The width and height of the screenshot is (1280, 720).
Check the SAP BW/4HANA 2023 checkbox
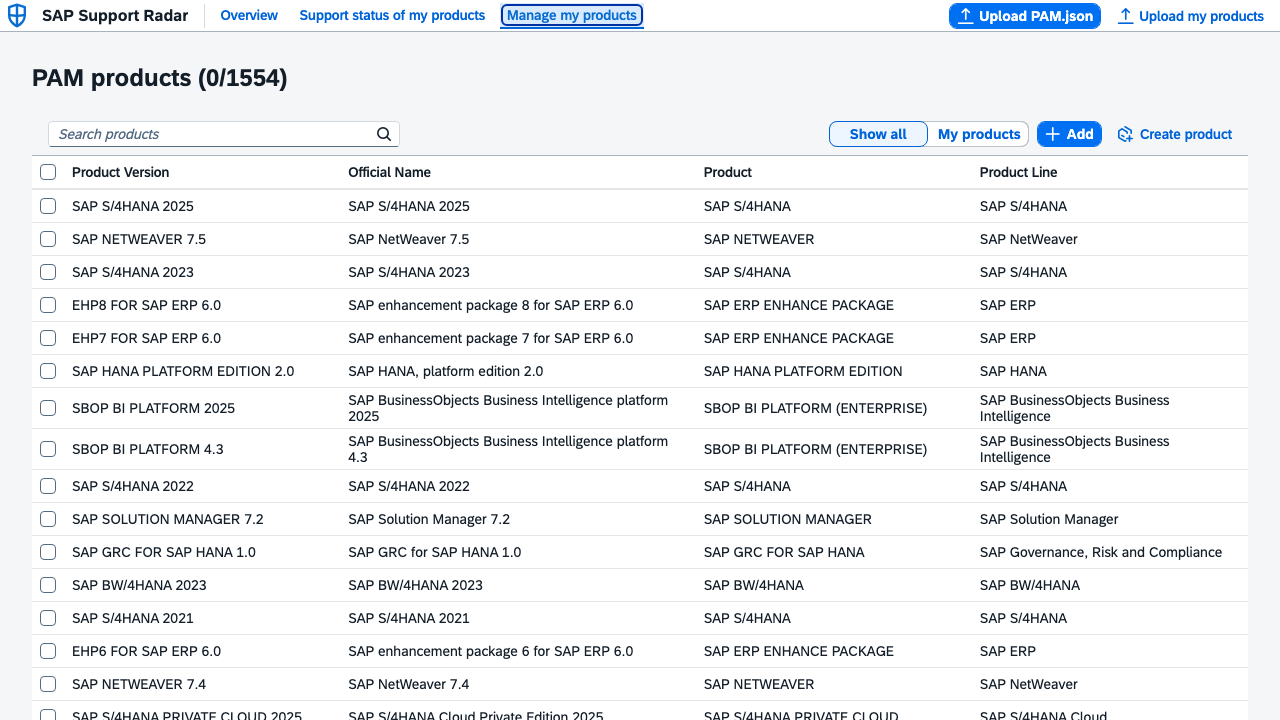click(x=48, y=585)
